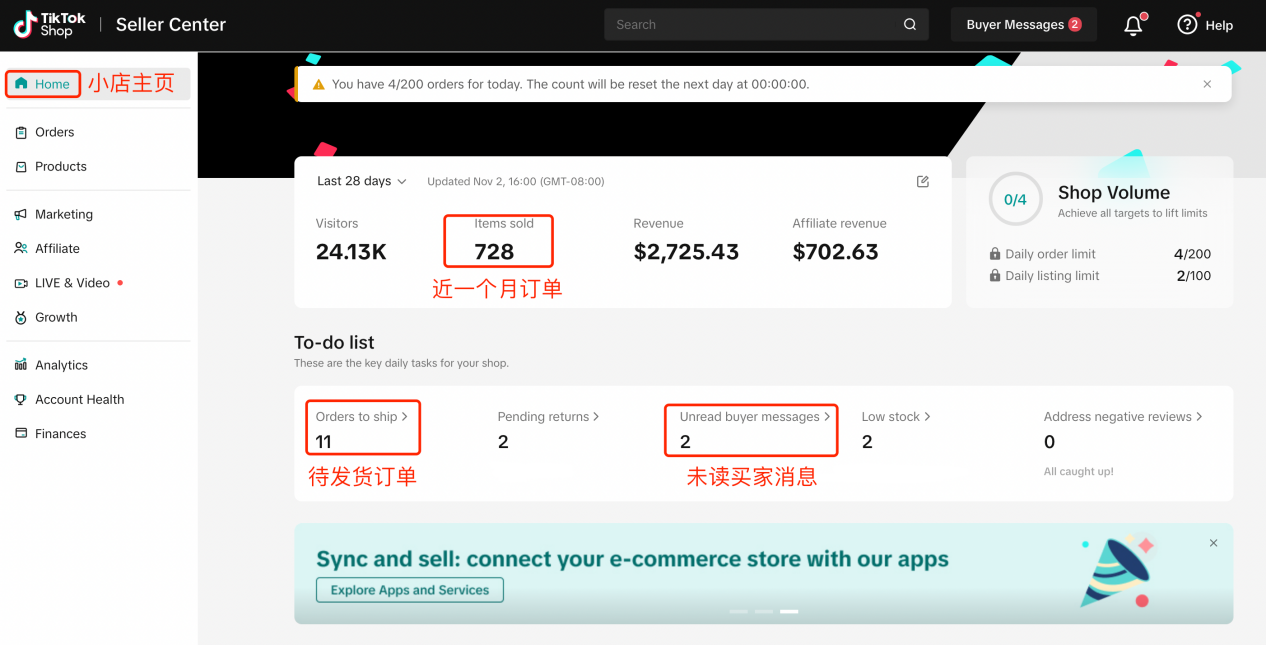Open the notifications bell
Screen dimensions: 1266x645
click(1133, 26)
